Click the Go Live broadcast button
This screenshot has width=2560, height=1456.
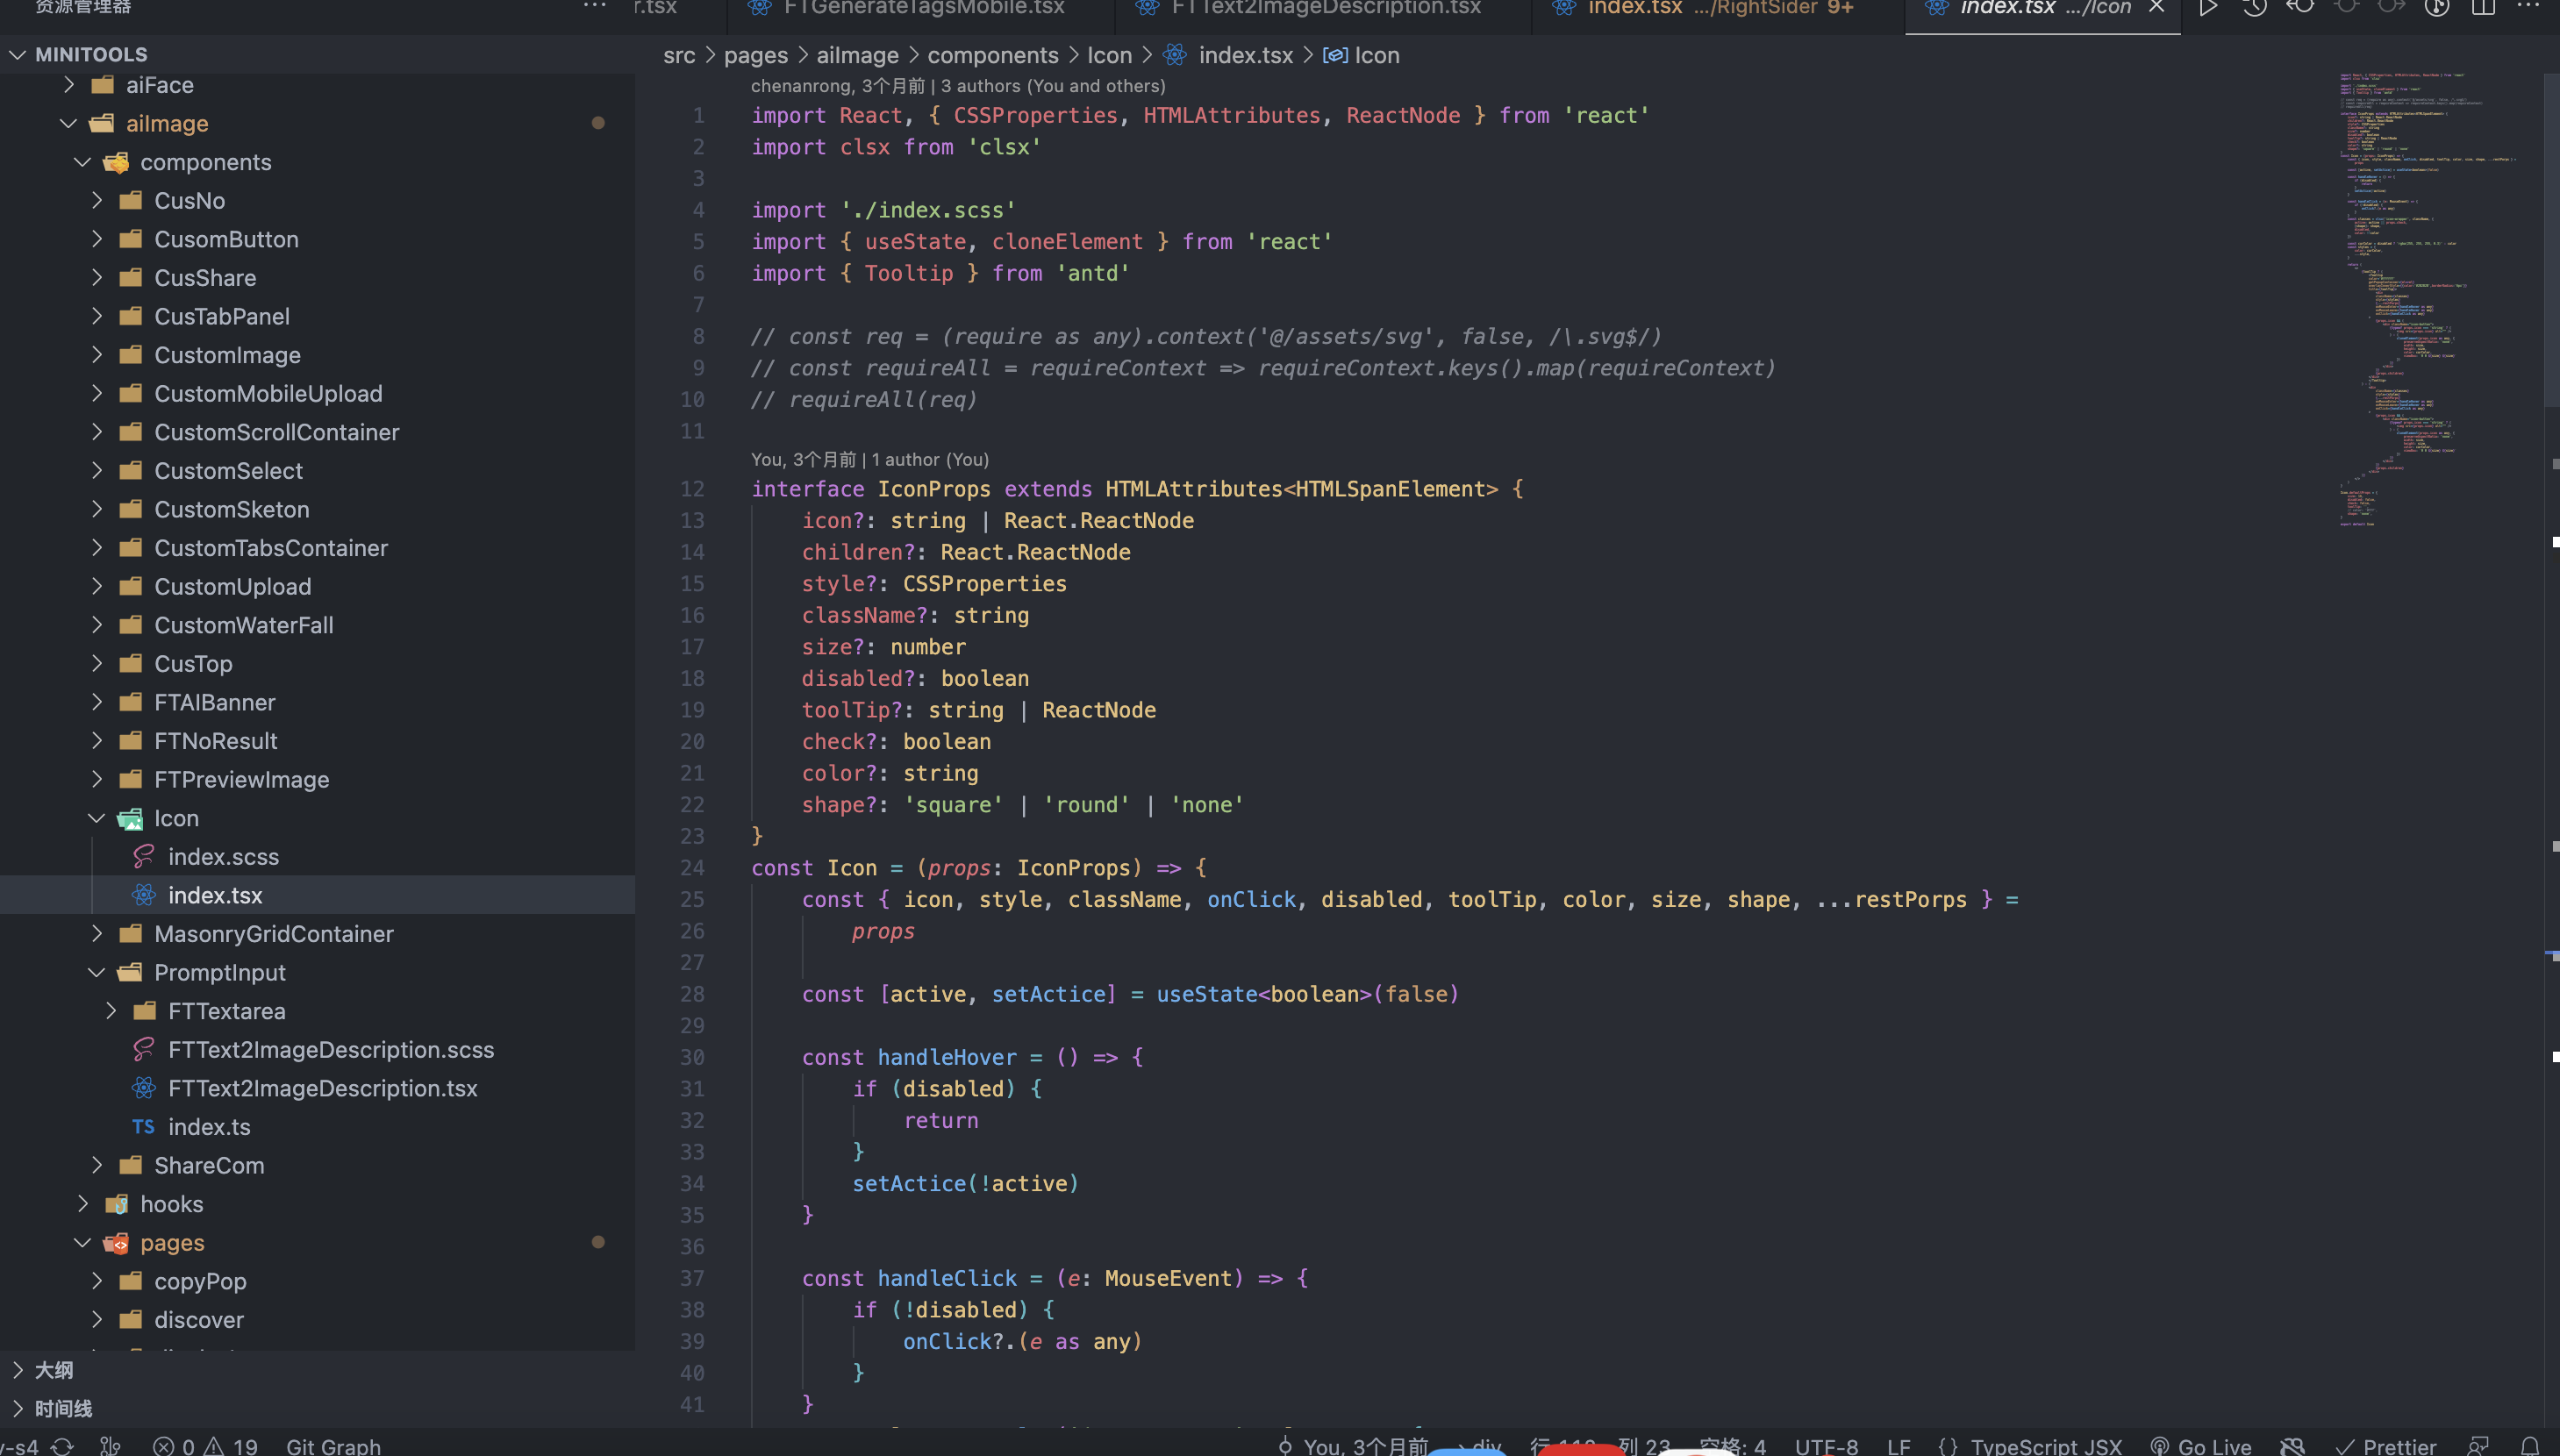click(2200, 1446)
